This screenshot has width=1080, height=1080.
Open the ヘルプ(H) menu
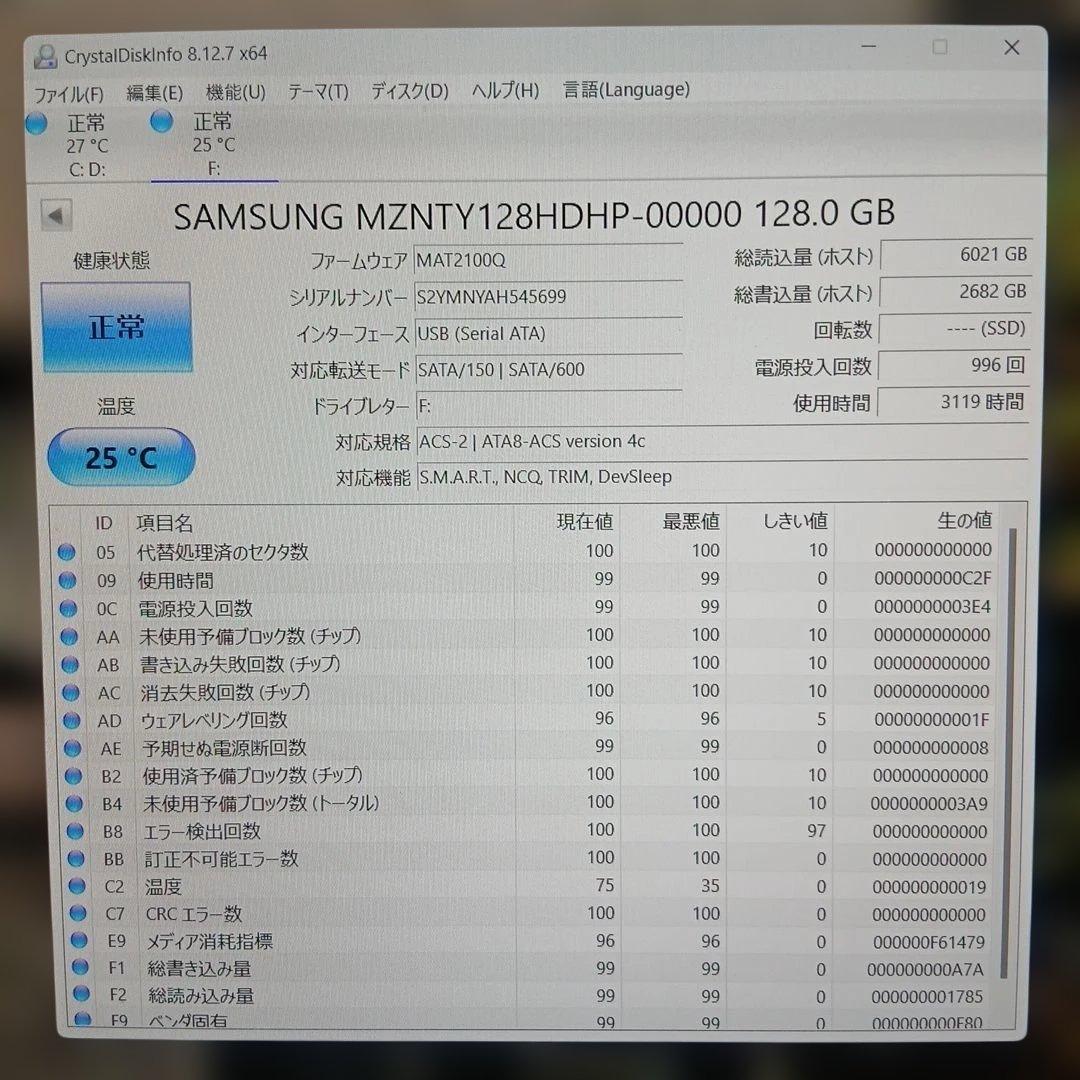pos(503,90)
